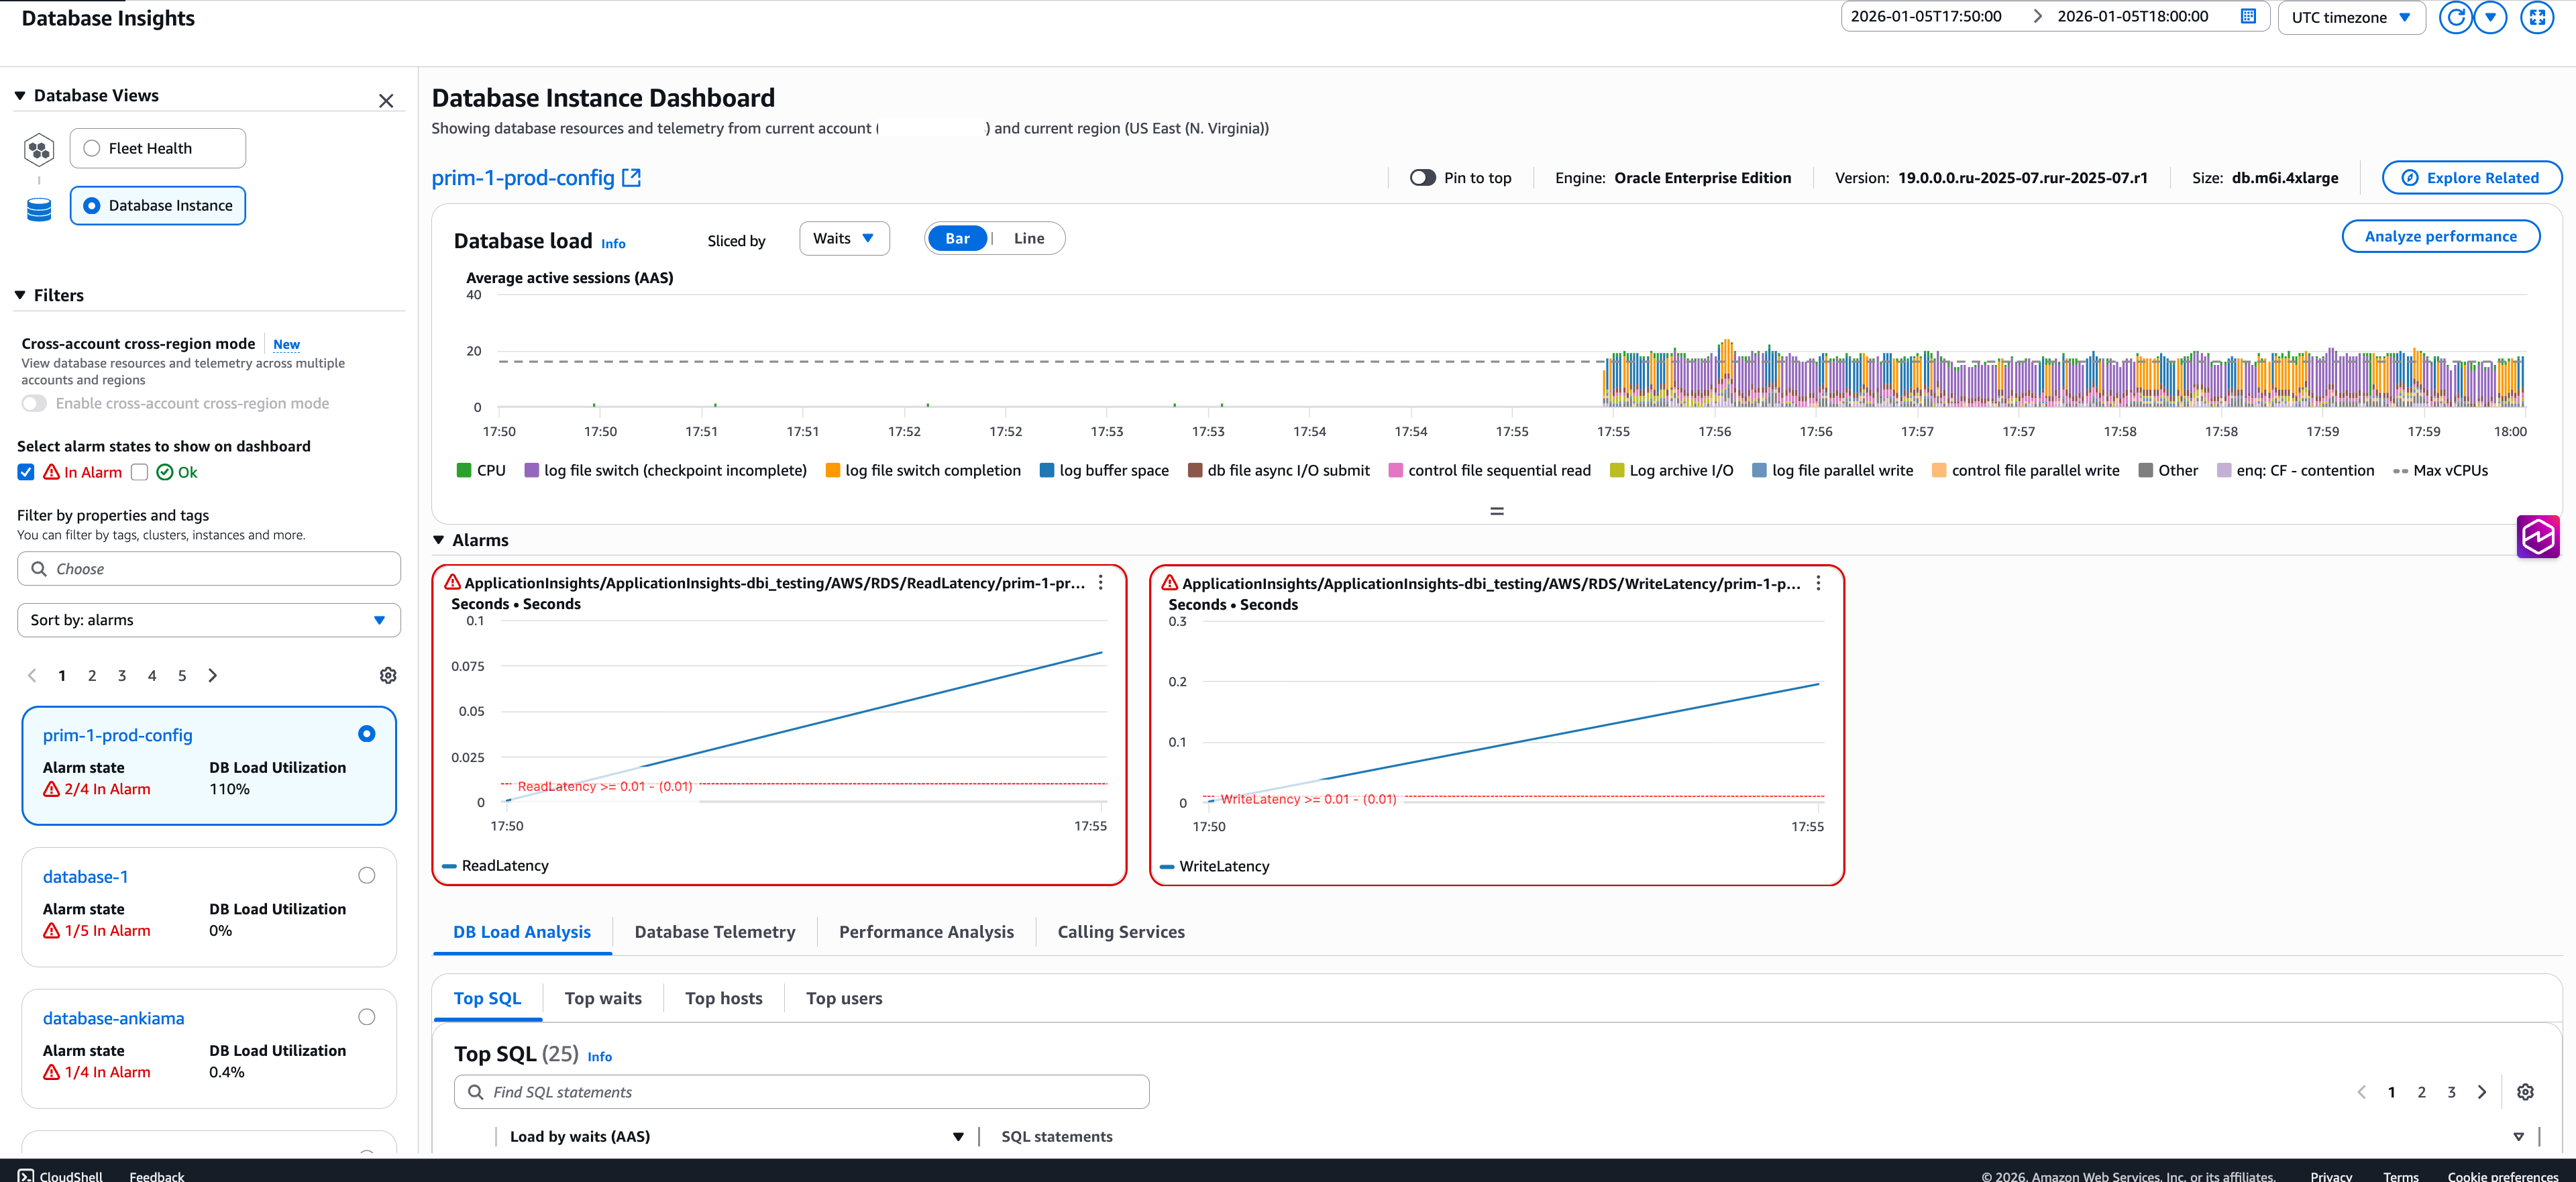The width and height of the screenshot is (2576, 1182).
Task: Open the Sliced by Waits dropdown
Action: point(844,238)
